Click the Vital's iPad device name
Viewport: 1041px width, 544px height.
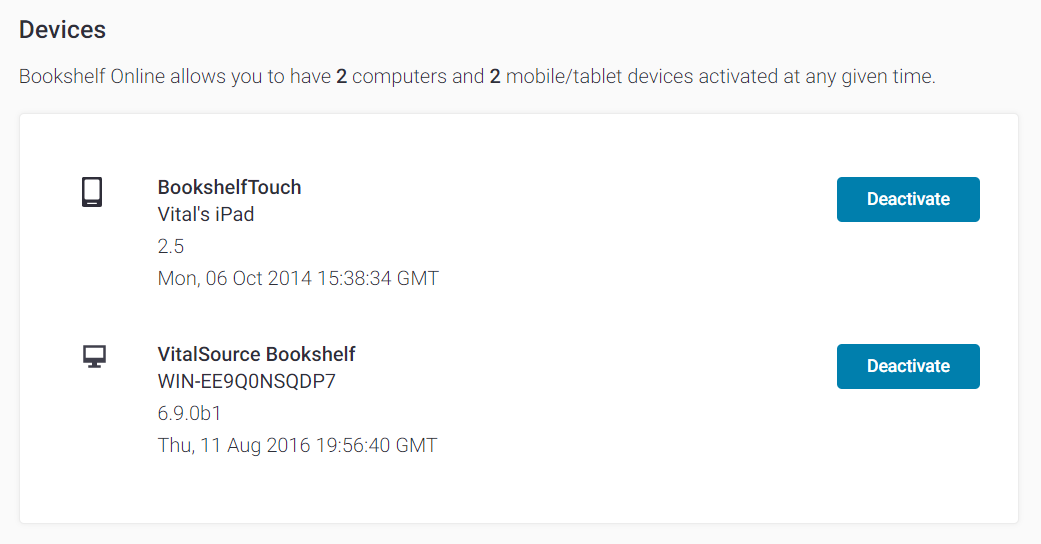click(x=206, y=215)
